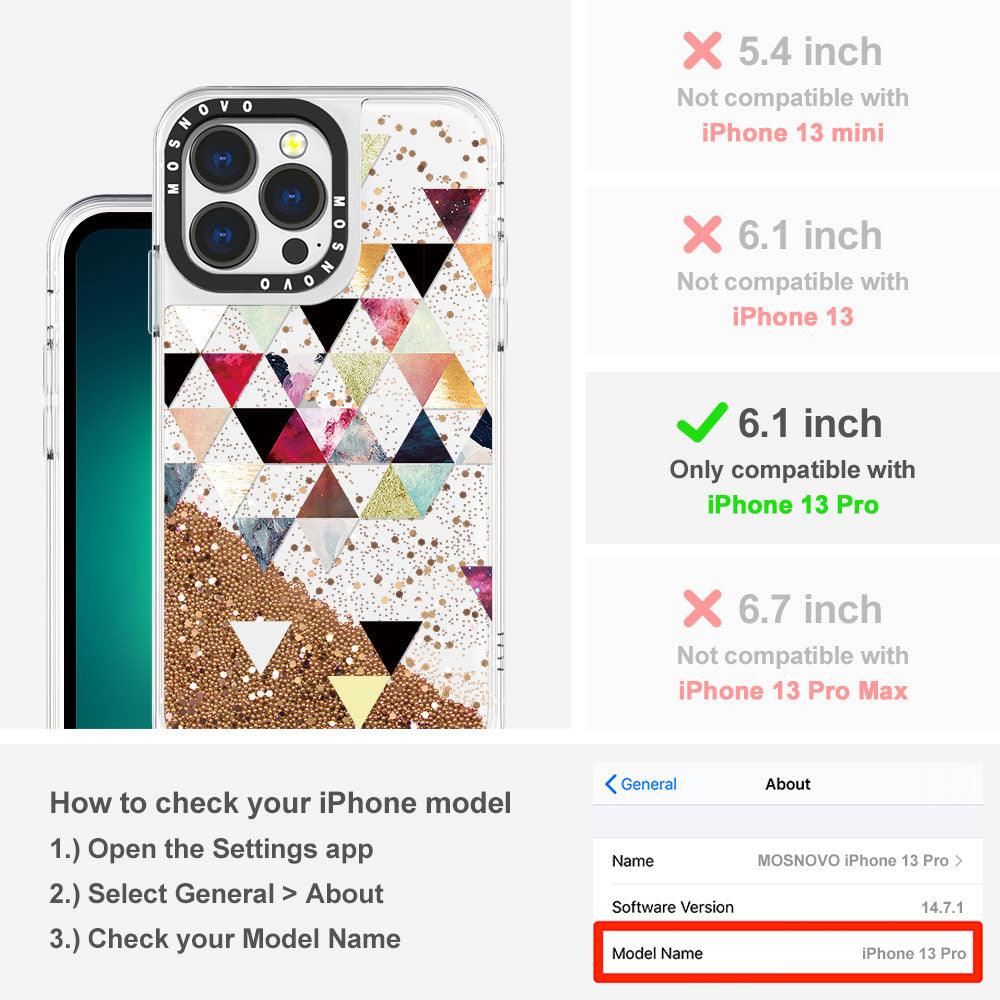Click the top-left camera lens
Screen dimensions: 1000x1000
tap(222, 158)
